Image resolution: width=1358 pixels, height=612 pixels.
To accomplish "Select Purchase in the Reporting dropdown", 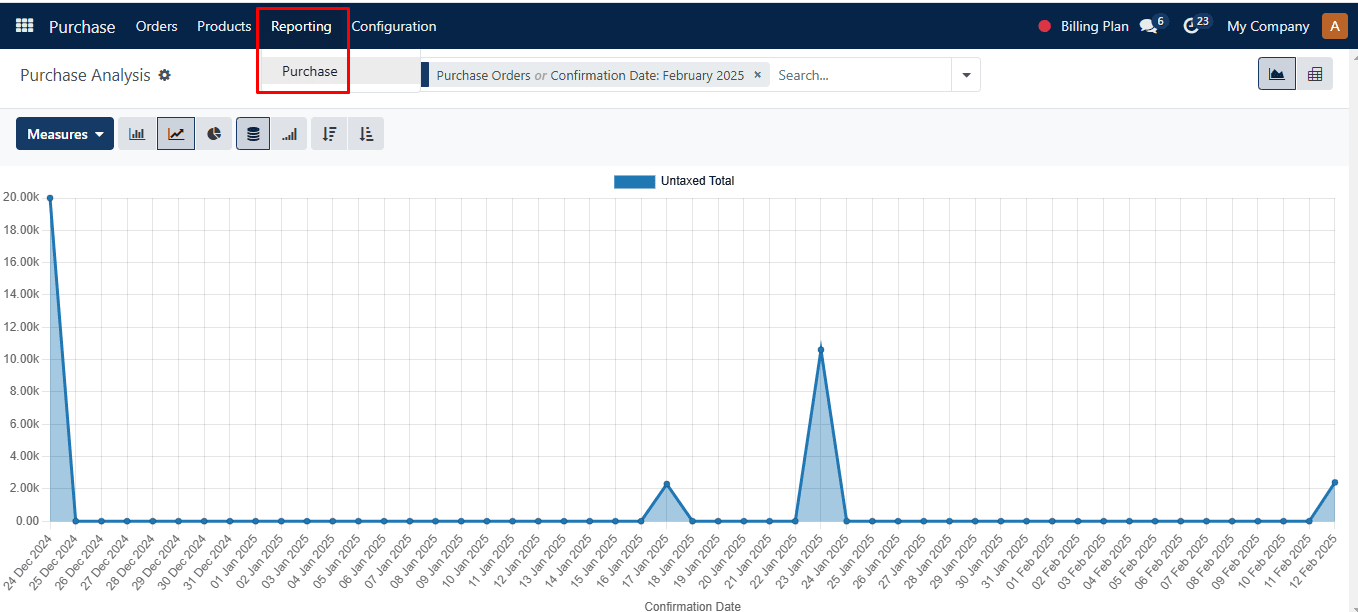I will pos(310,71).
